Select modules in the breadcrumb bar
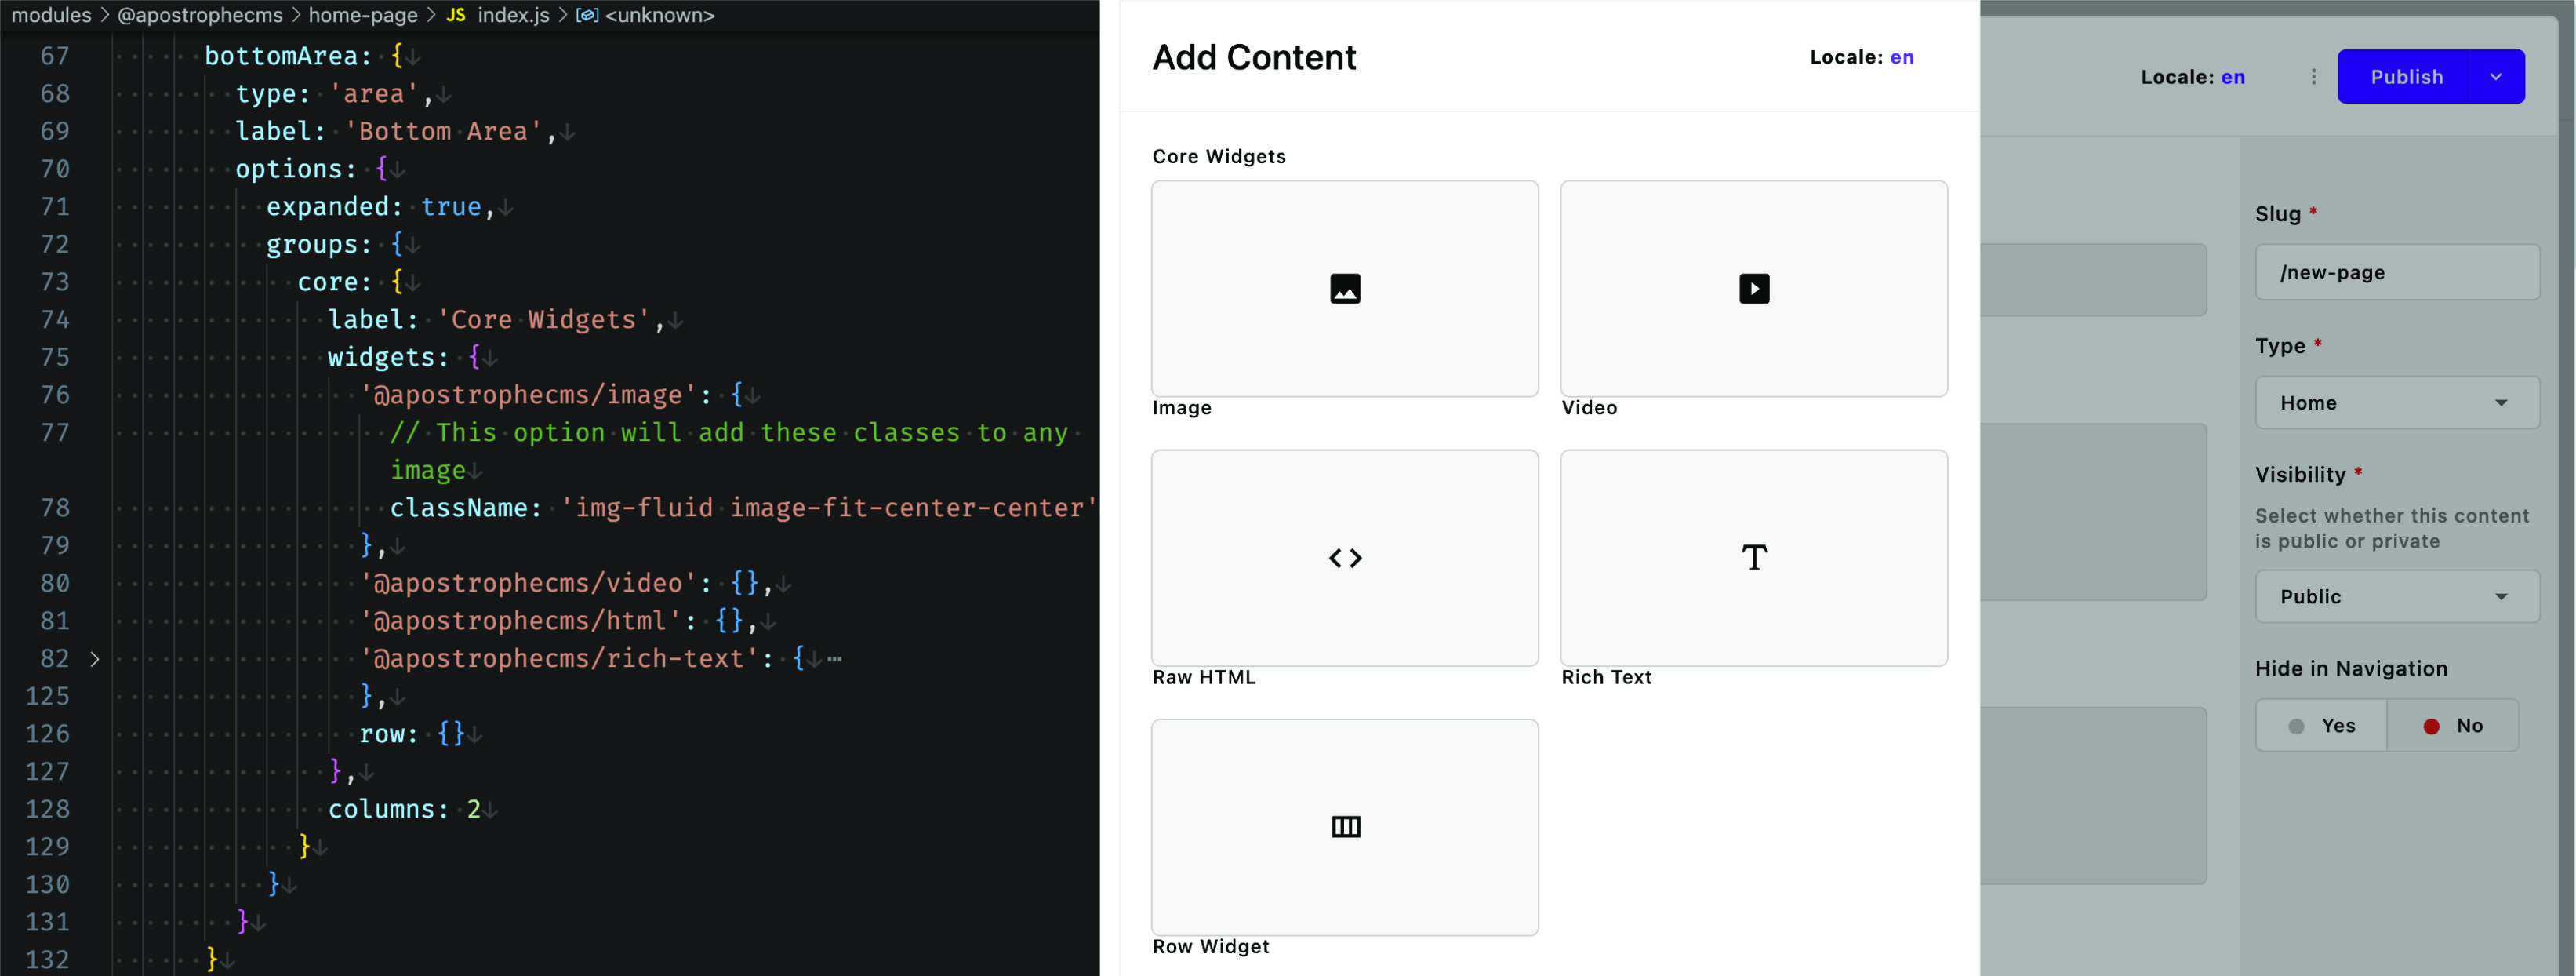 tap(50, 15)
